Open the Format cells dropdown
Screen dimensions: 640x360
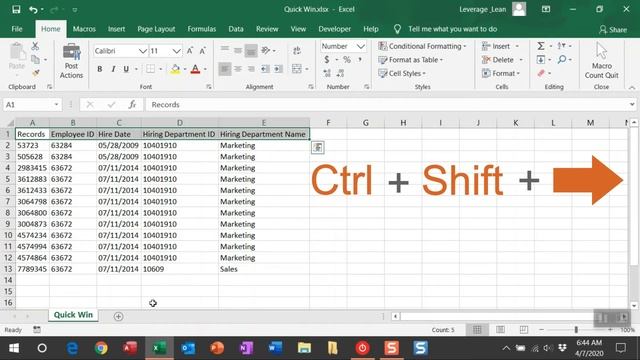(501, 73)
